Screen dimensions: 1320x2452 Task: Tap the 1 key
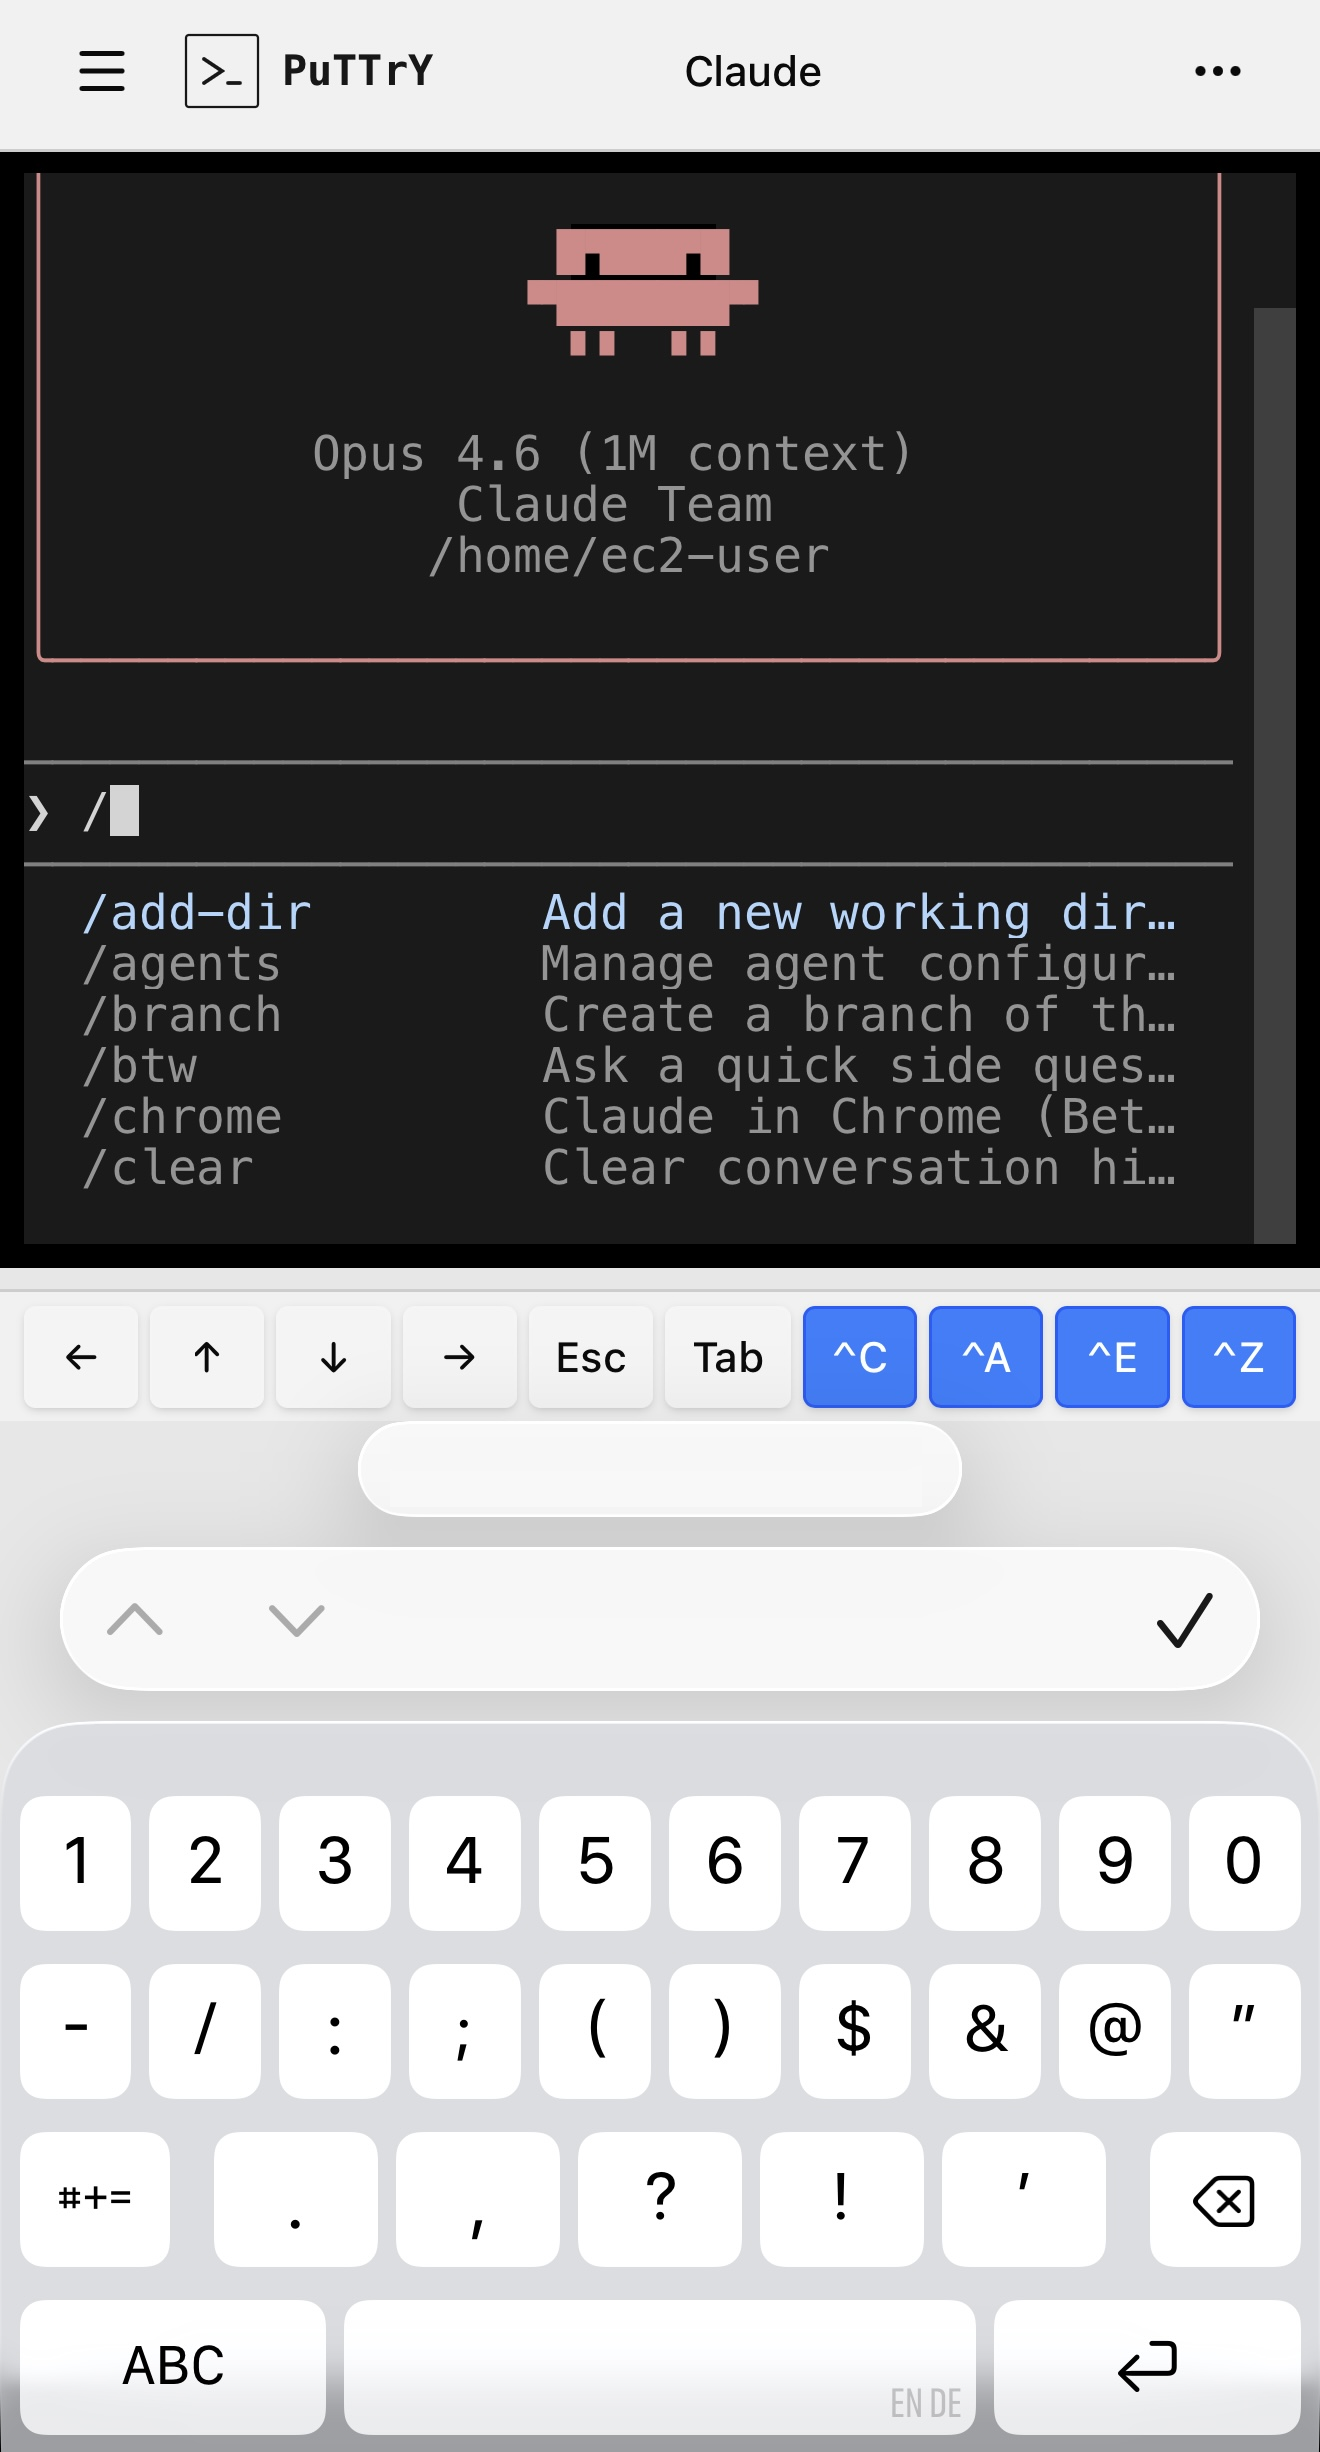[x=75, y=1863]
